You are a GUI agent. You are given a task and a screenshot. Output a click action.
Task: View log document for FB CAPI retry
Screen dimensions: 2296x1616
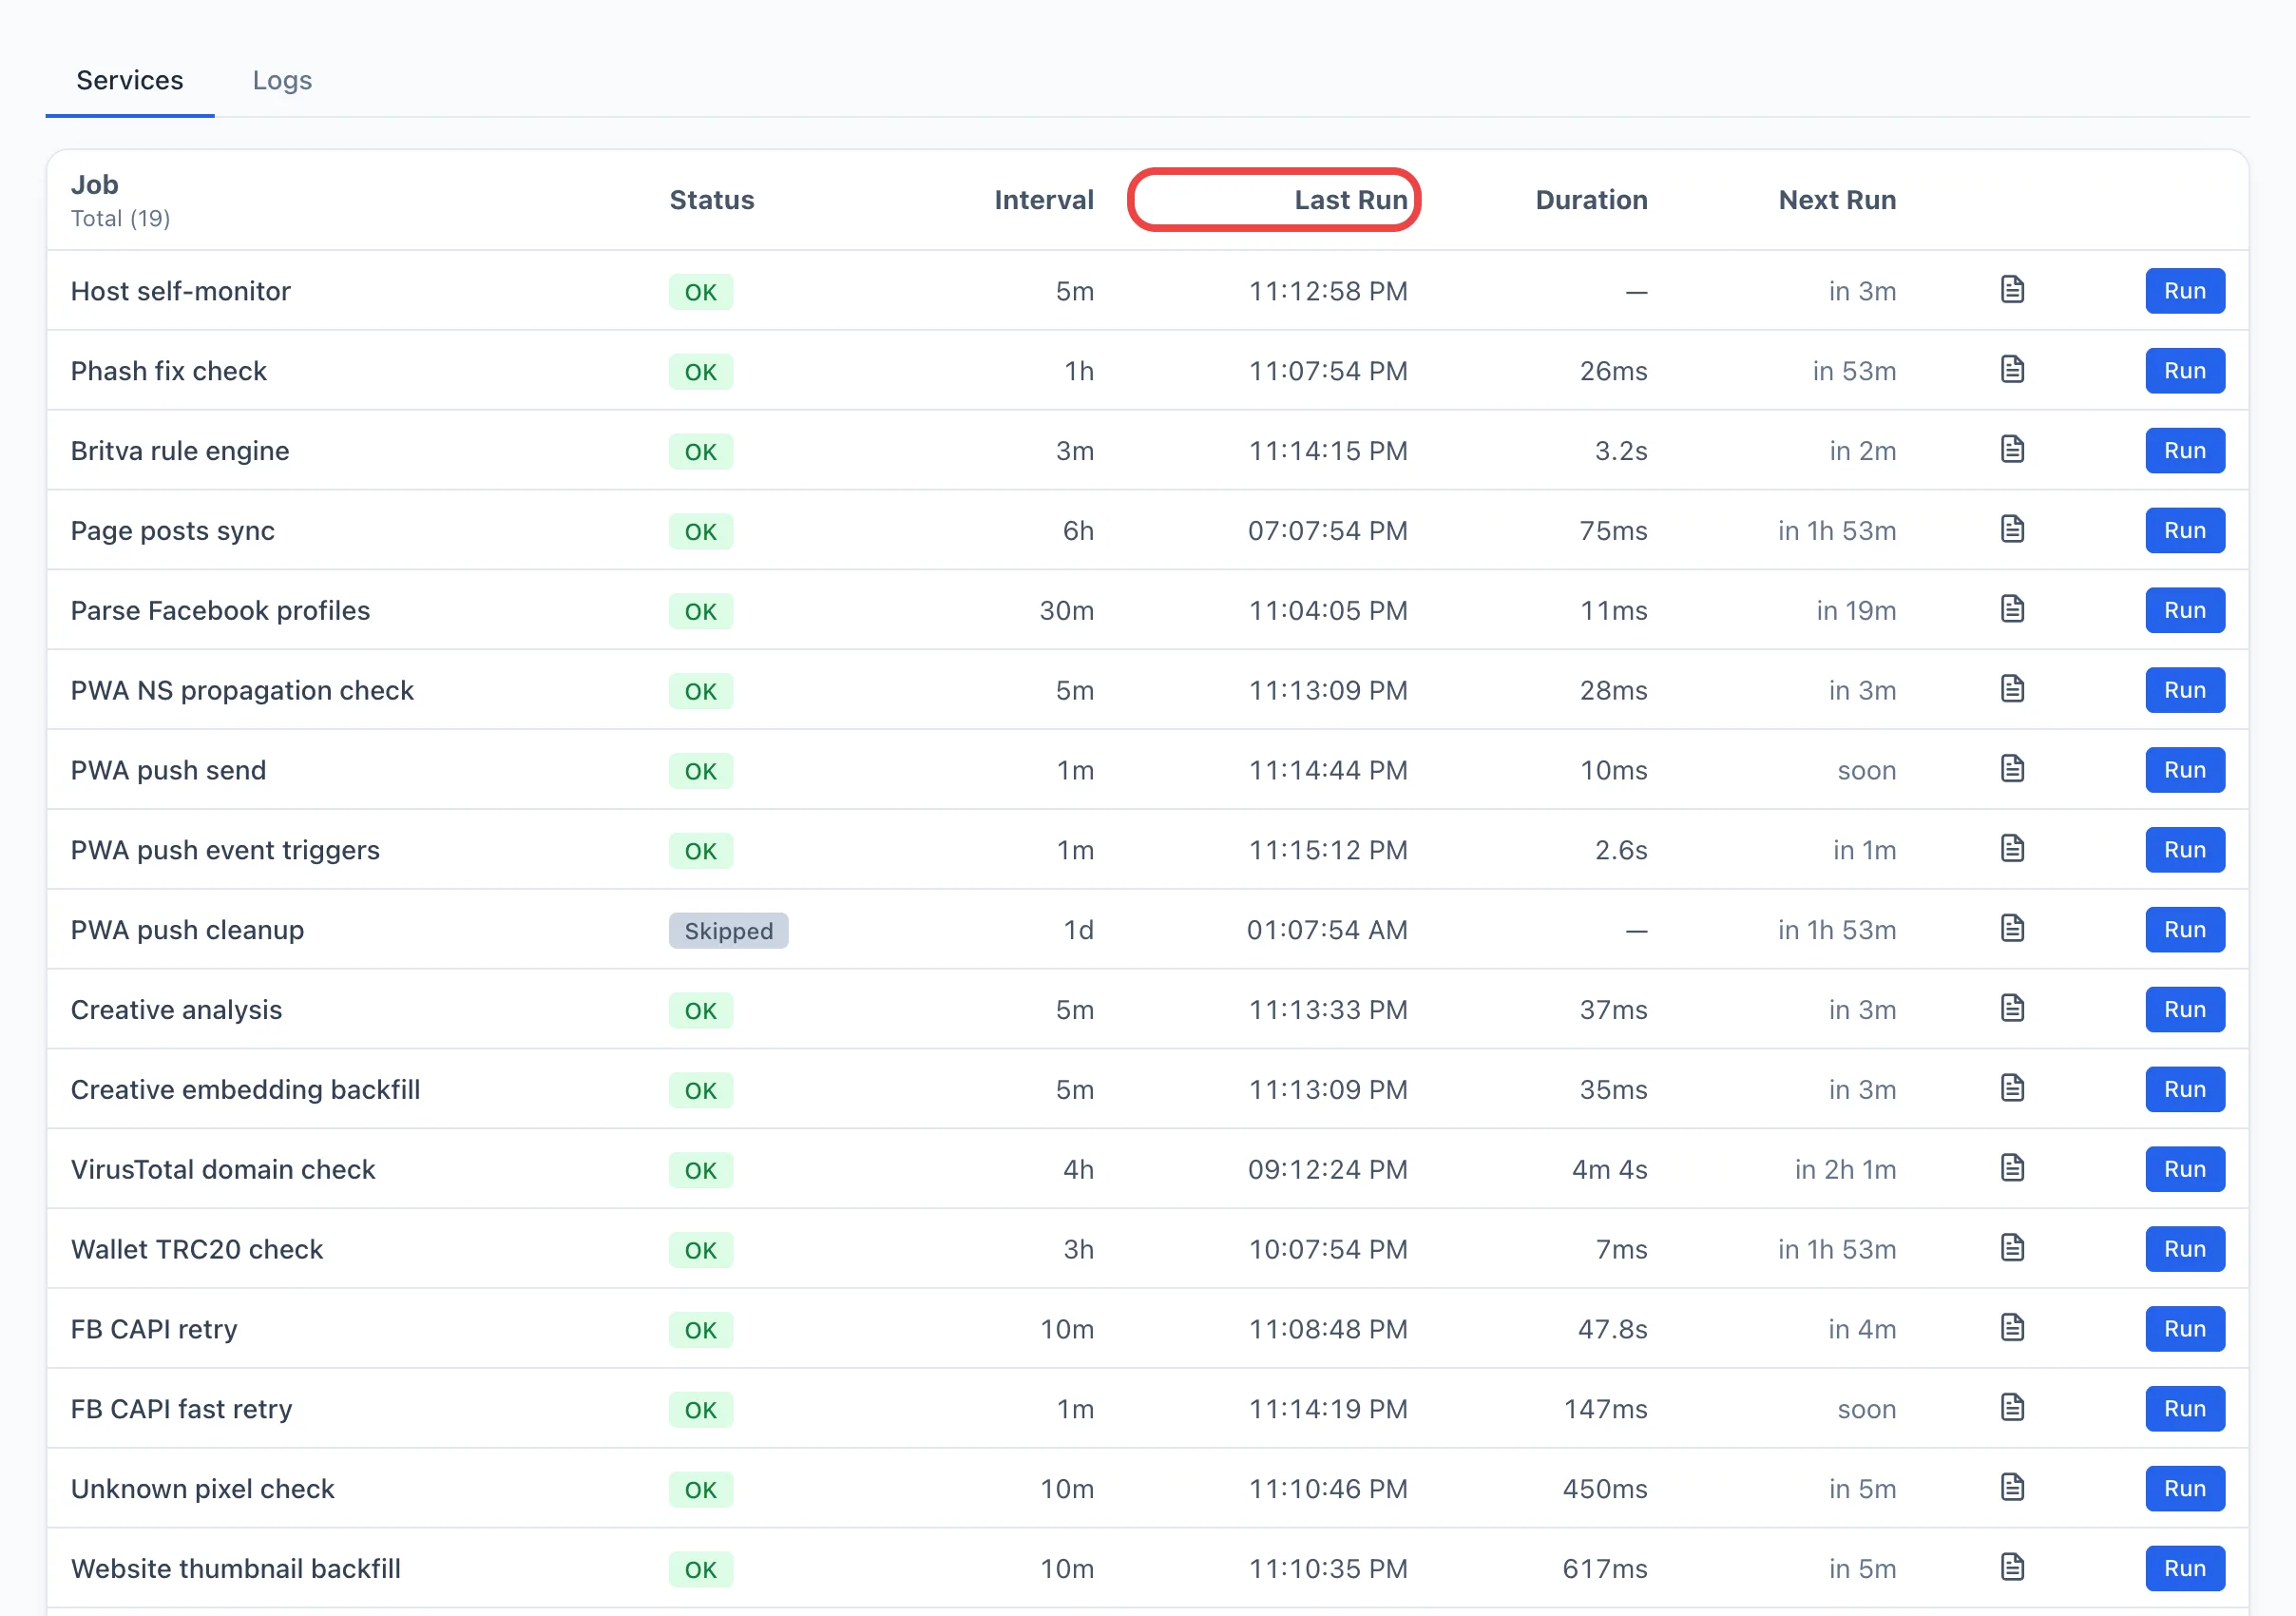(2012, 1328)
